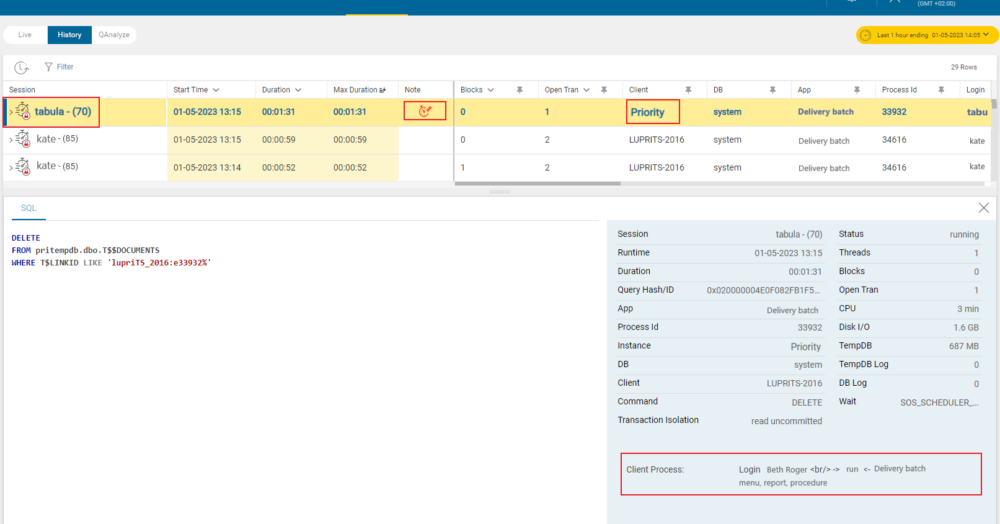Image resolution: width=1000 pixels, height=524 pixels.
Task: Click the Note column header
Action: 413,90
